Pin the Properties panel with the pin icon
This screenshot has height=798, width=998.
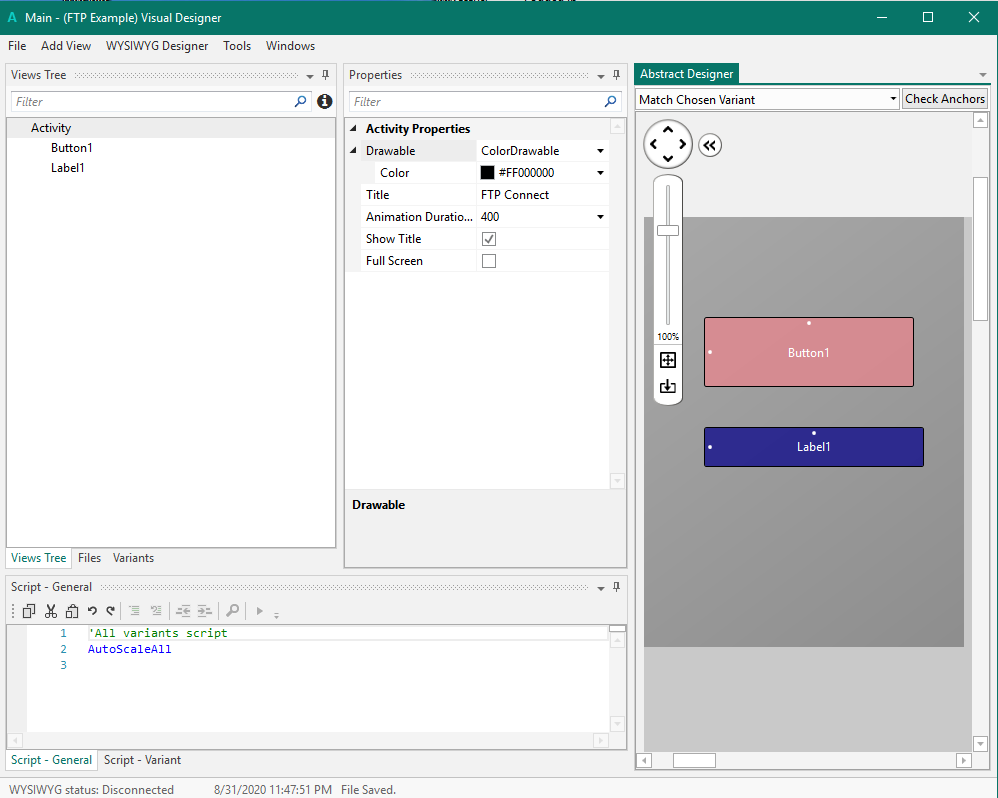pos(616,74)
